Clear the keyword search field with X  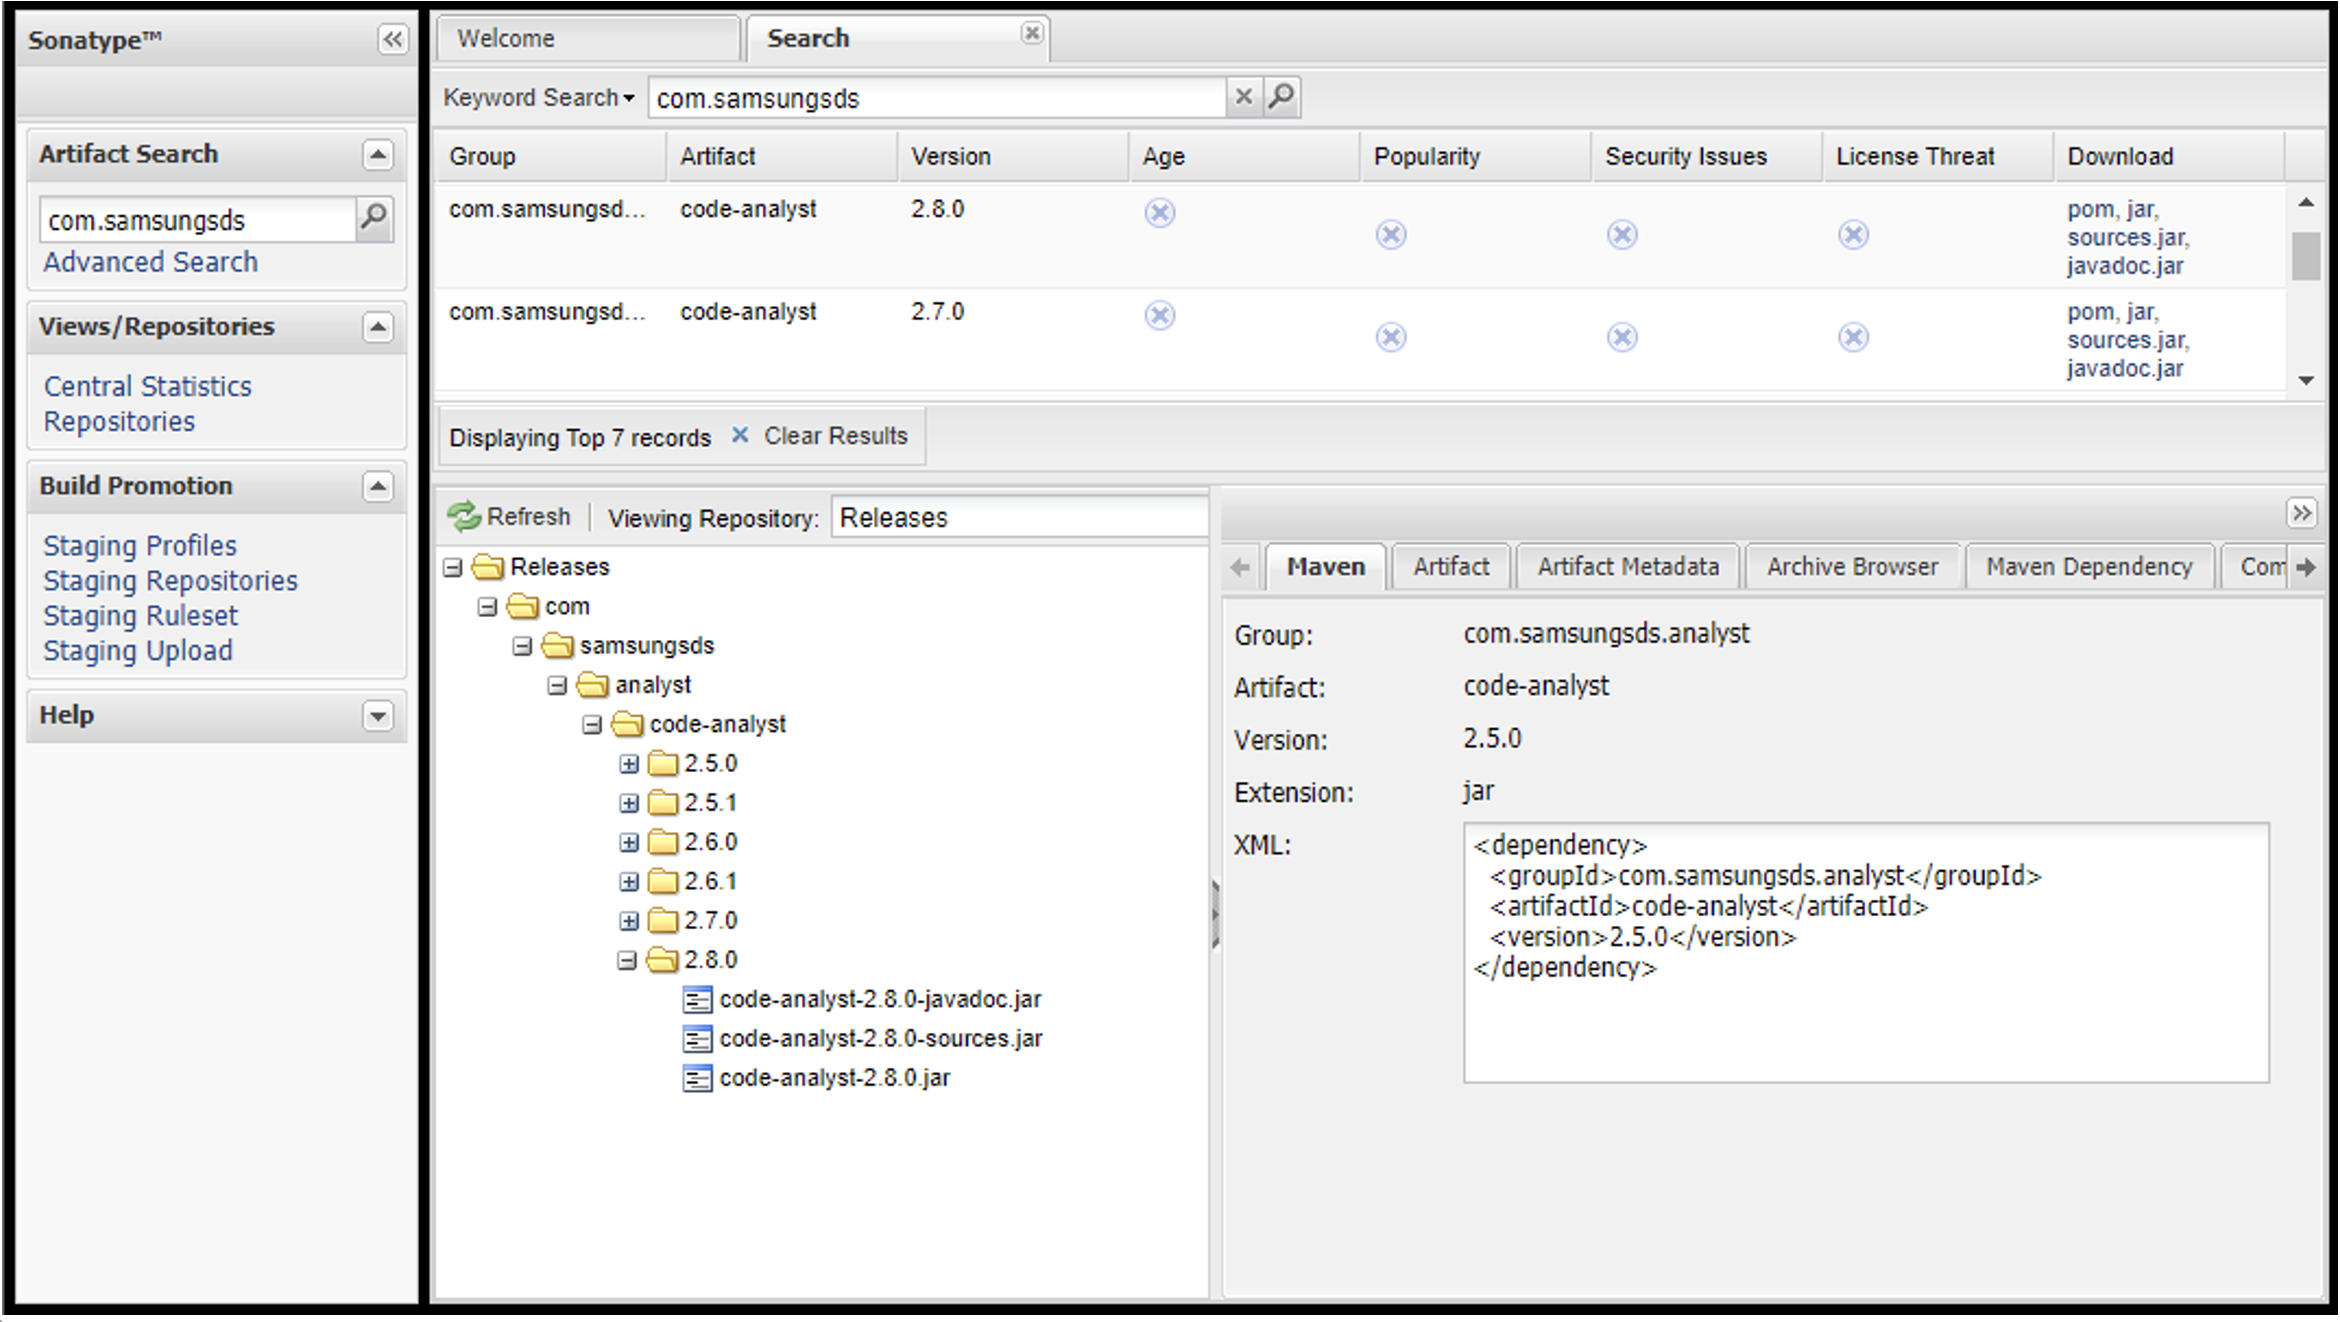pos(1243,97)
